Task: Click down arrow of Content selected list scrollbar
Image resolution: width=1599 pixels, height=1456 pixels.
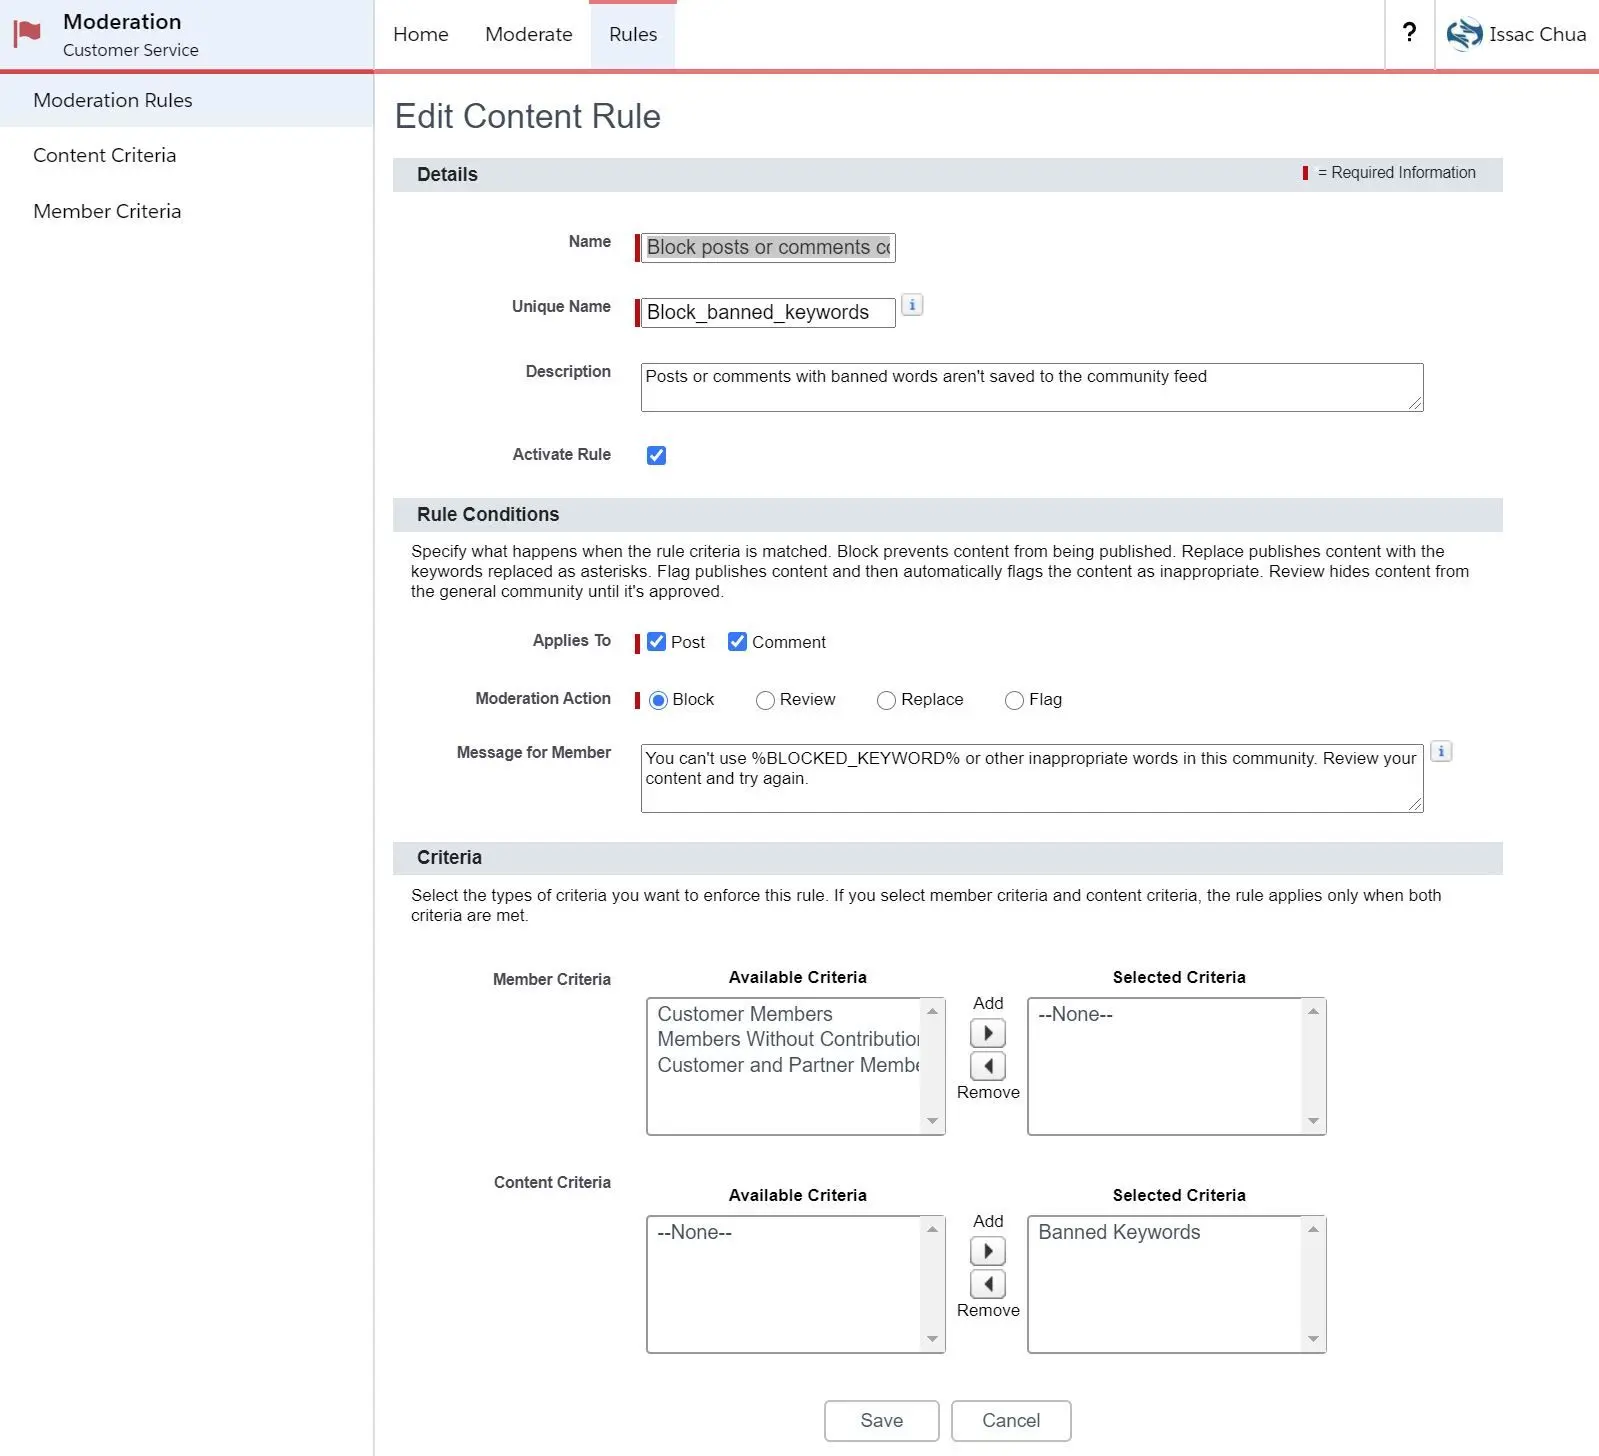Action: pos(1313,1339)
